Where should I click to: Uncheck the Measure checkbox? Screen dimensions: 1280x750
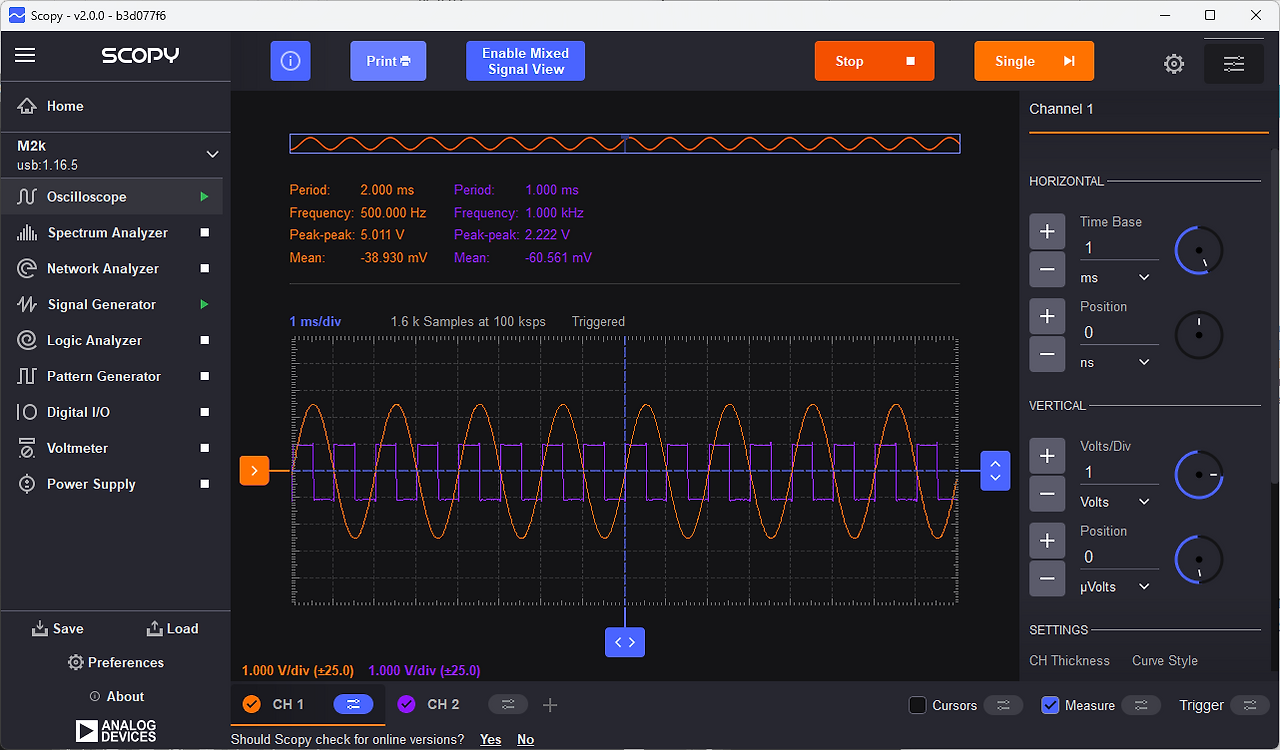[1050, 705]
